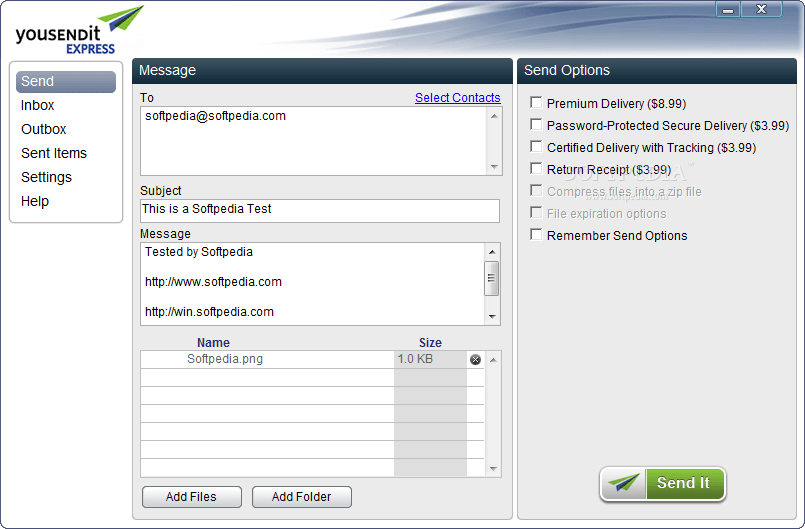Toggle Compress files into a zip file

pyautogui.click(x=536, y=191)
